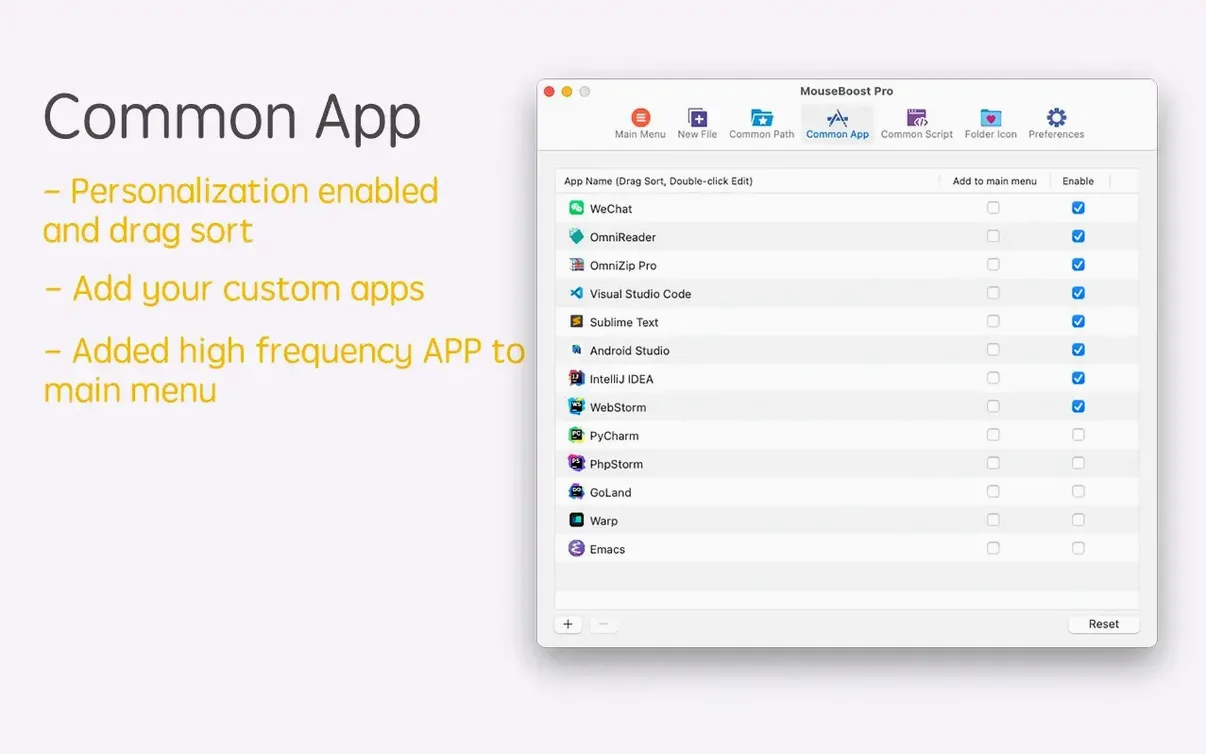Image resolution: width=1206 pixels, height=754 pixels.
Task: Enable the Emacs Enable checkbox
Action: [1078, 548]
